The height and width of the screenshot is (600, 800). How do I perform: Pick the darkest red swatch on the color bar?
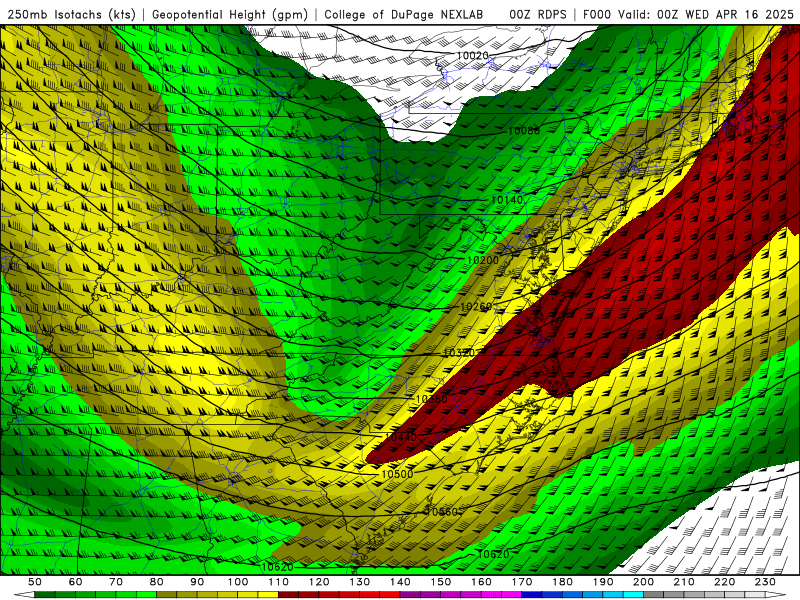[x=288, y=594]
